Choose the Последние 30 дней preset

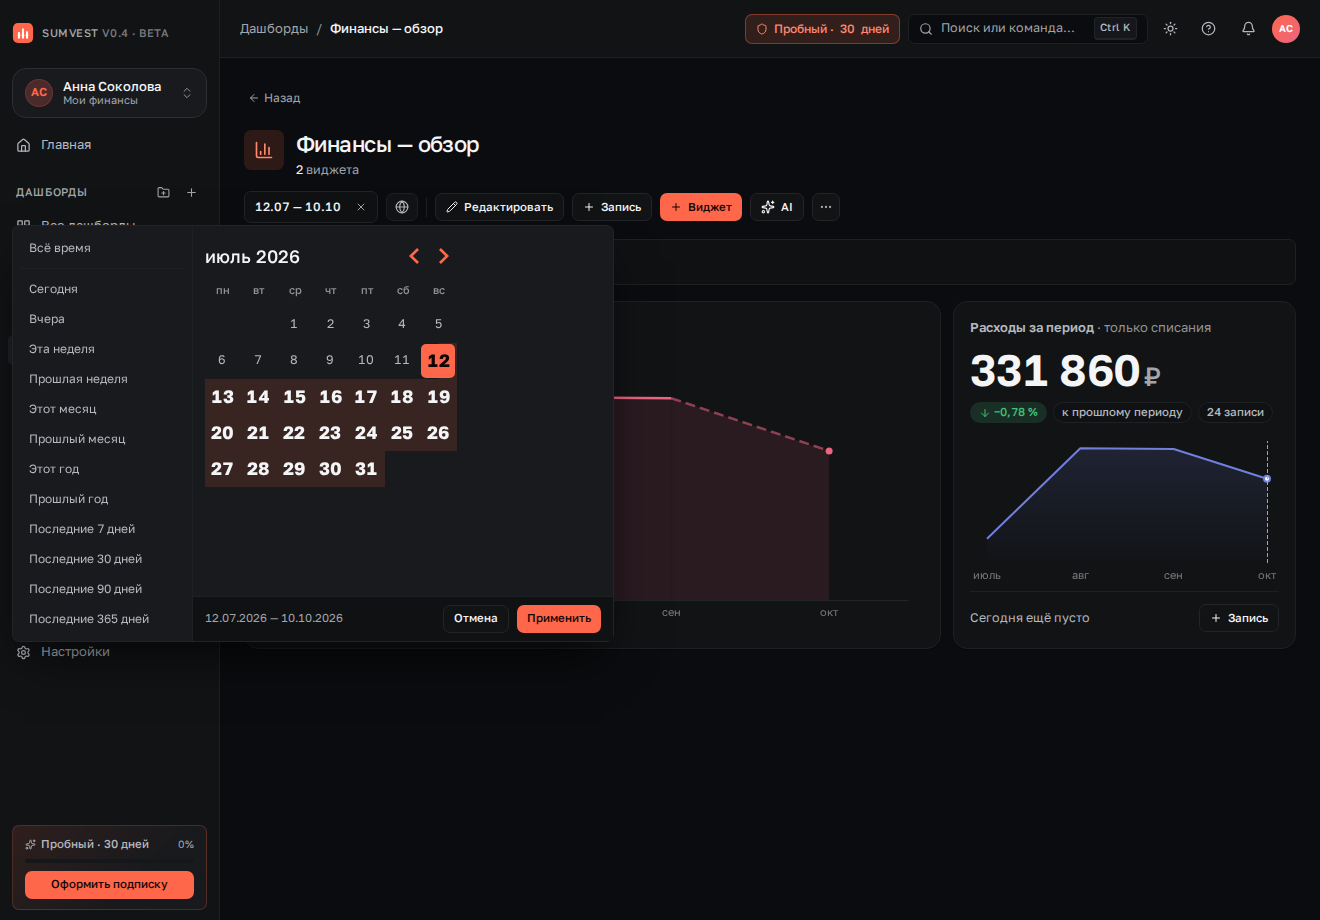pyautogui.click(x=104, y=559)
